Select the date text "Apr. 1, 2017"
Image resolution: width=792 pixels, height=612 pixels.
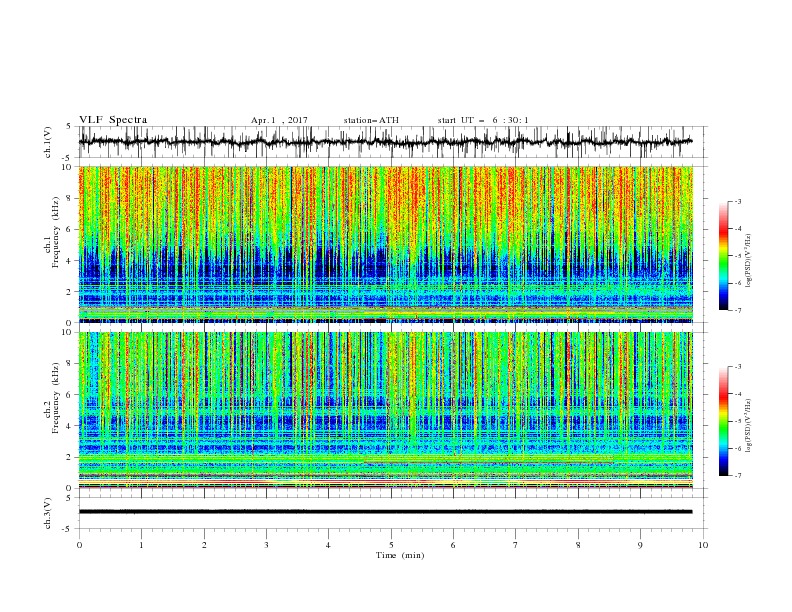coord(279,120)
